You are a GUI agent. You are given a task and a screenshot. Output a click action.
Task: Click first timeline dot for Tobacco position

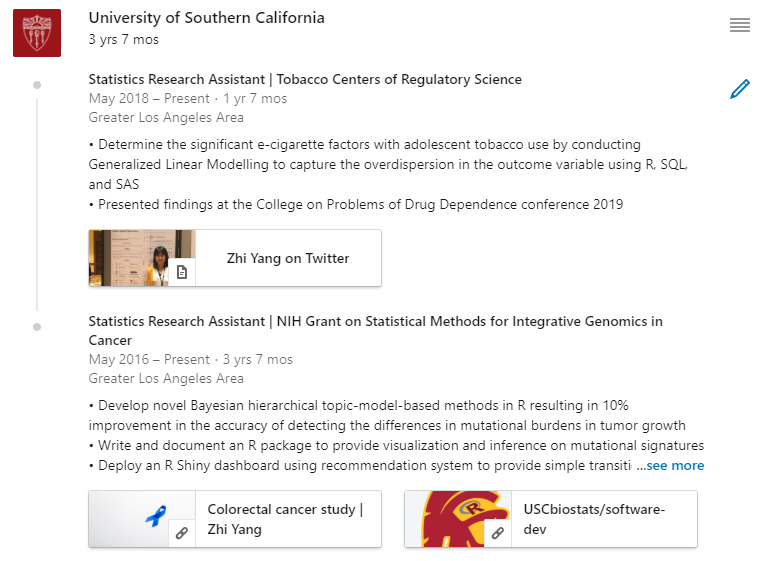pos(37,85)
